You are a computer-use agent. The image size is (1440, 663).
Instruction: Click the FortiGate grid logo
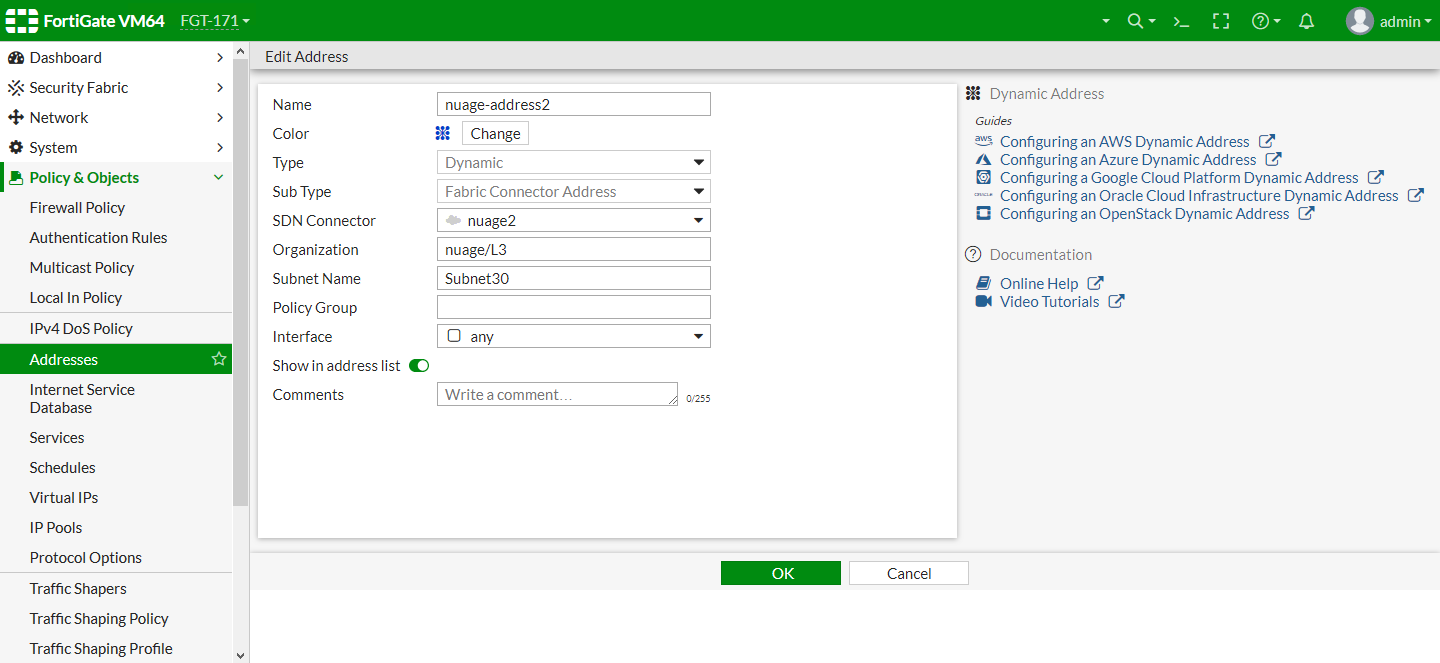21,20
